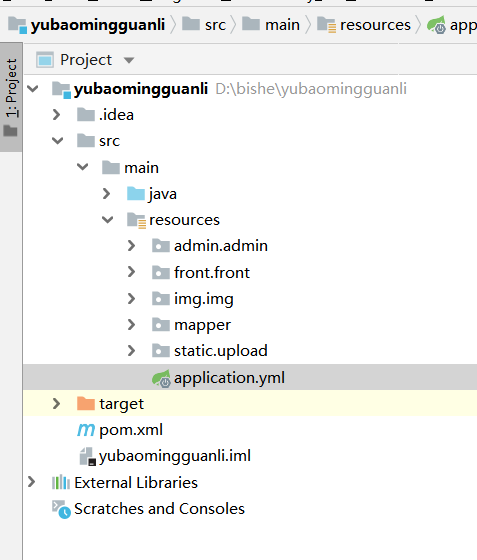Click the Spring leaf icon beside application.yml
The height and width of the screenshot is (560, 477).
(161, 379)
